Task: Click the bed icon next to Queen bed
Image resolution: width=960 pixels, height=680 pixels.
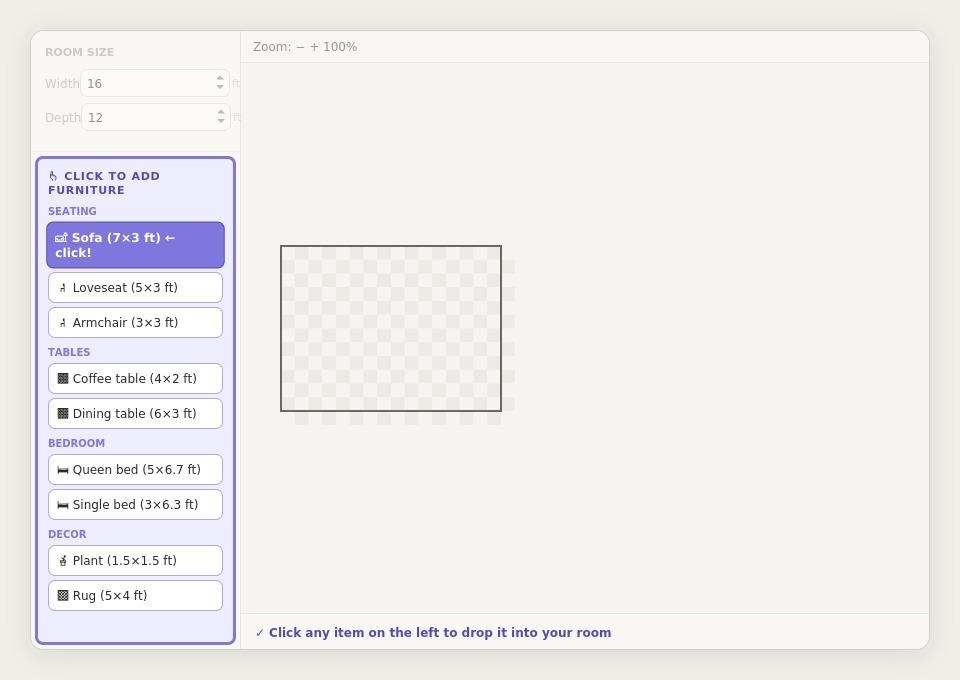Action: (63, 469)
